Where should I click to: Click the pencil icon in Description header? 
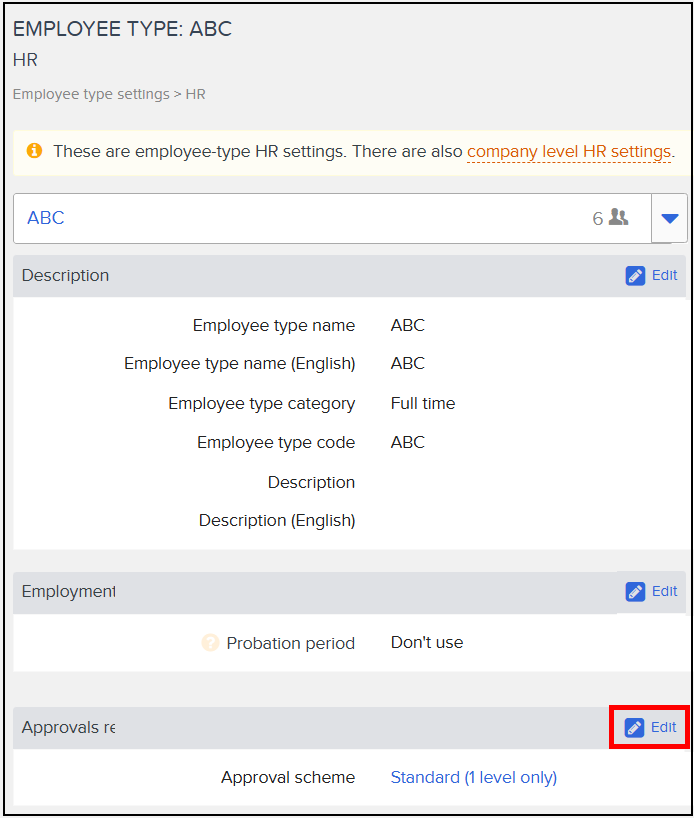tap(635, 275)
